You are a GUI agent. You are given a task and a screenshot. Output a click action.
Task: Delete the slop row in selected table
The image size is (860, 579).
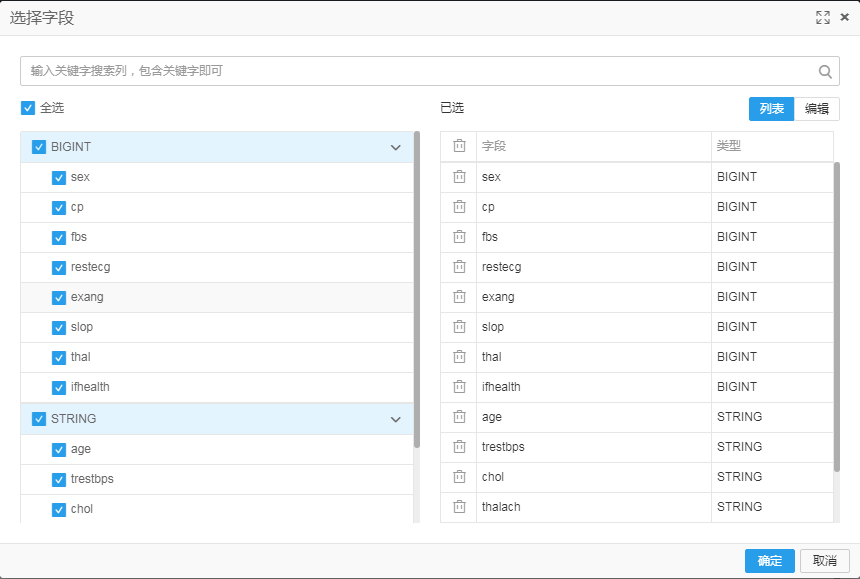460,327
